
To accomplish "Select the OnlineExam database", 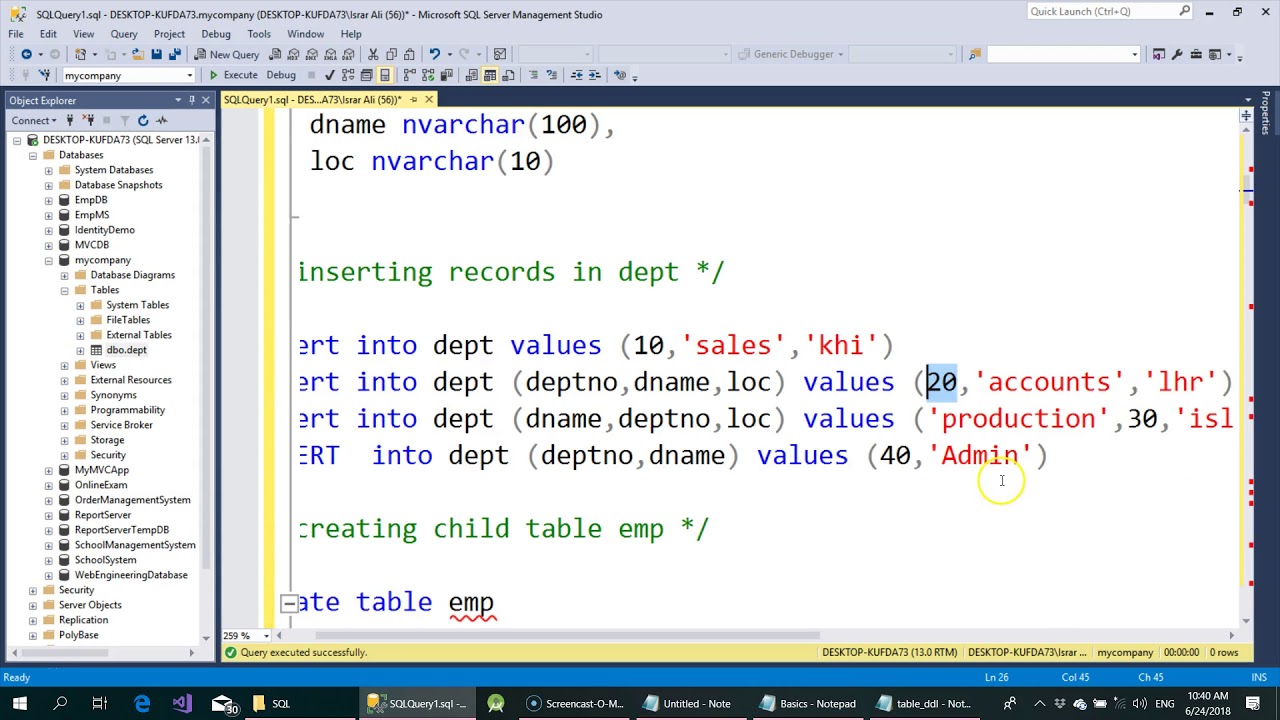I will point(101,485).
